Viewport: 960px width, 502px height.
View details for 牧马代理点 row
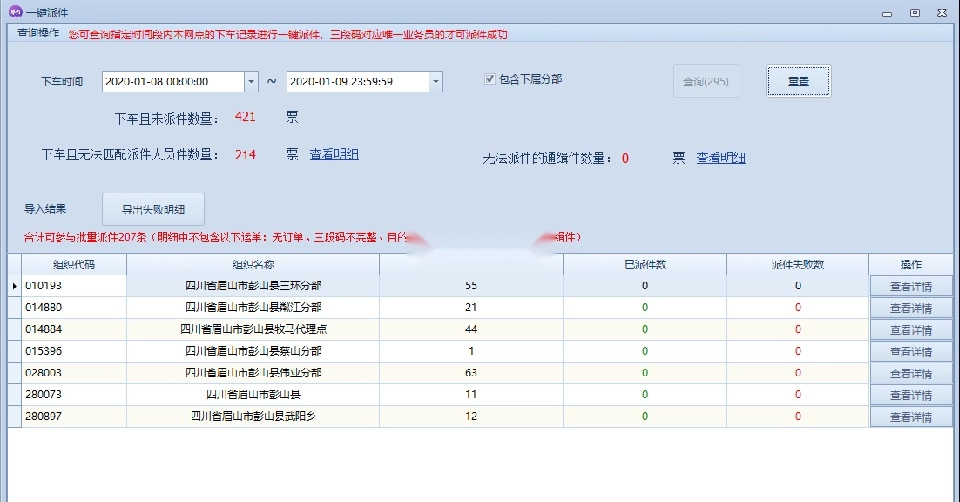[x=910, y=330]
